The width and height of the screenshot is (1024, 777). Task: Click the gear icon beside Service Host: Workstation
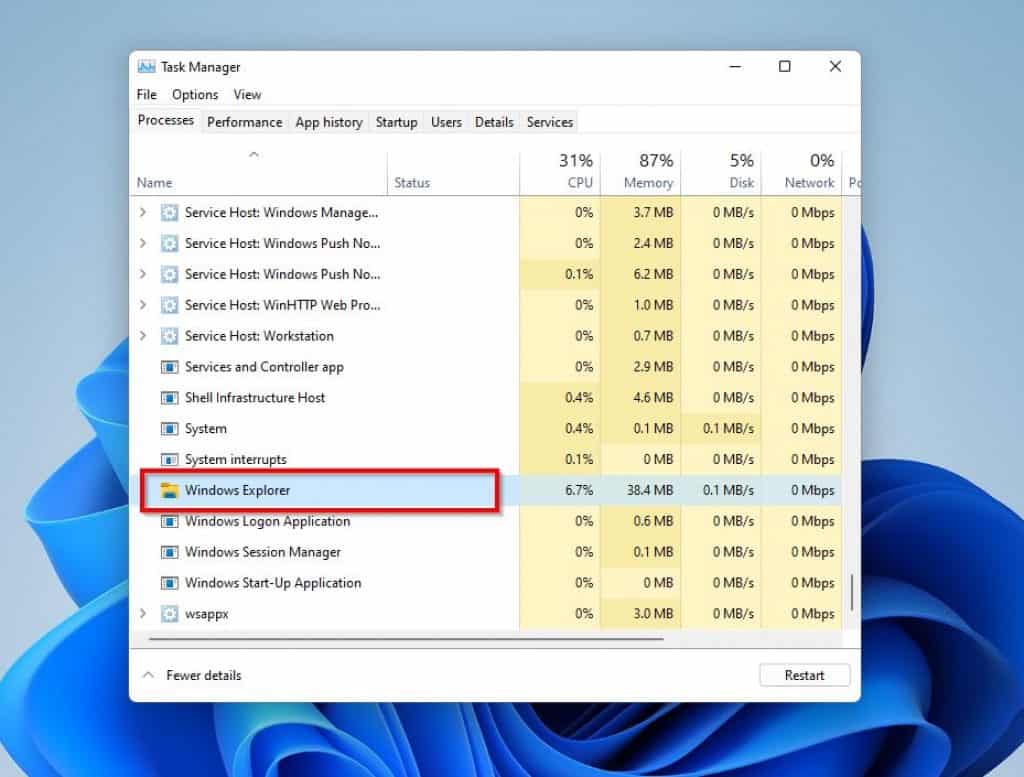[169, 336]
